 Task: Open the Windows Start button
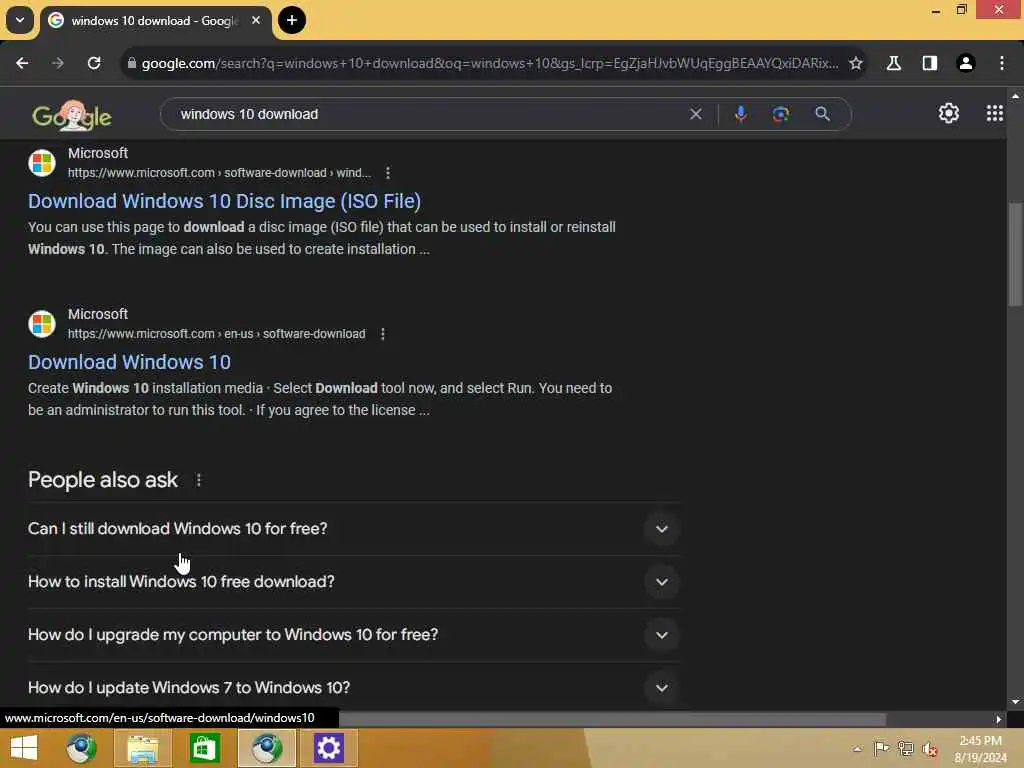tap(24, 748)
